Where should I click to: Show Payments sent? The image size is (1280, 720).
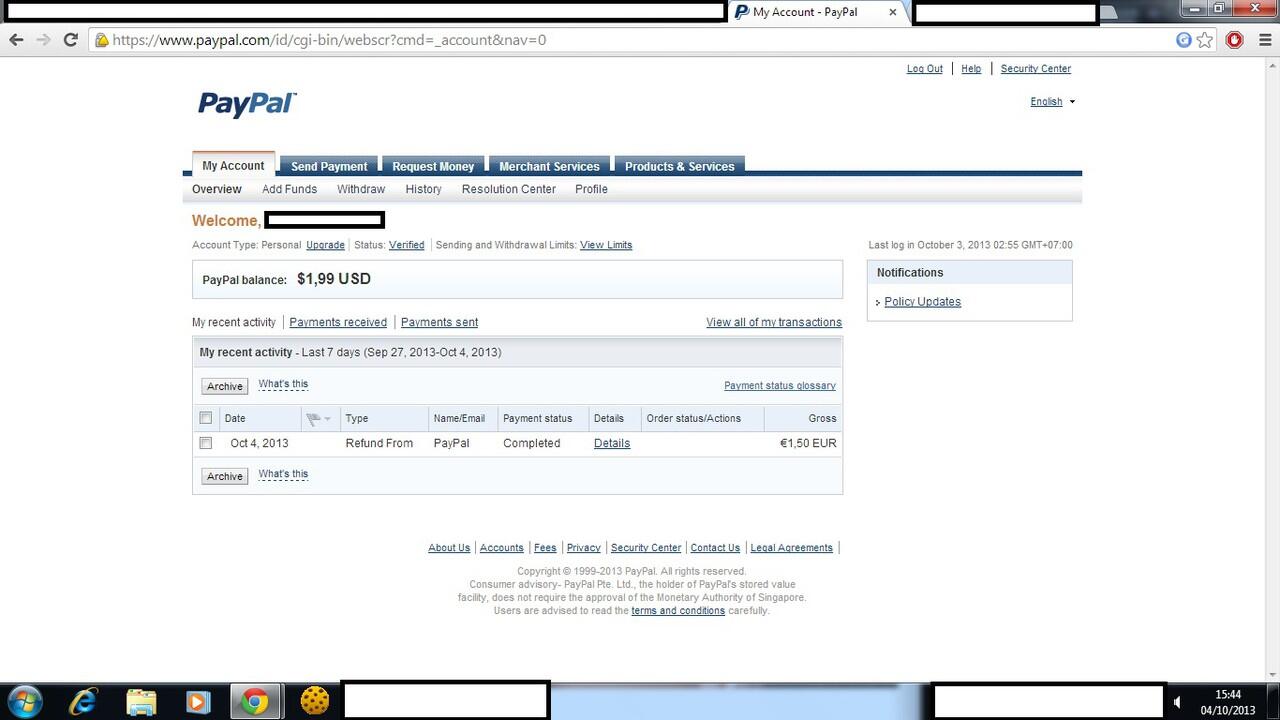pyautogui.click(x=439, y=322)
